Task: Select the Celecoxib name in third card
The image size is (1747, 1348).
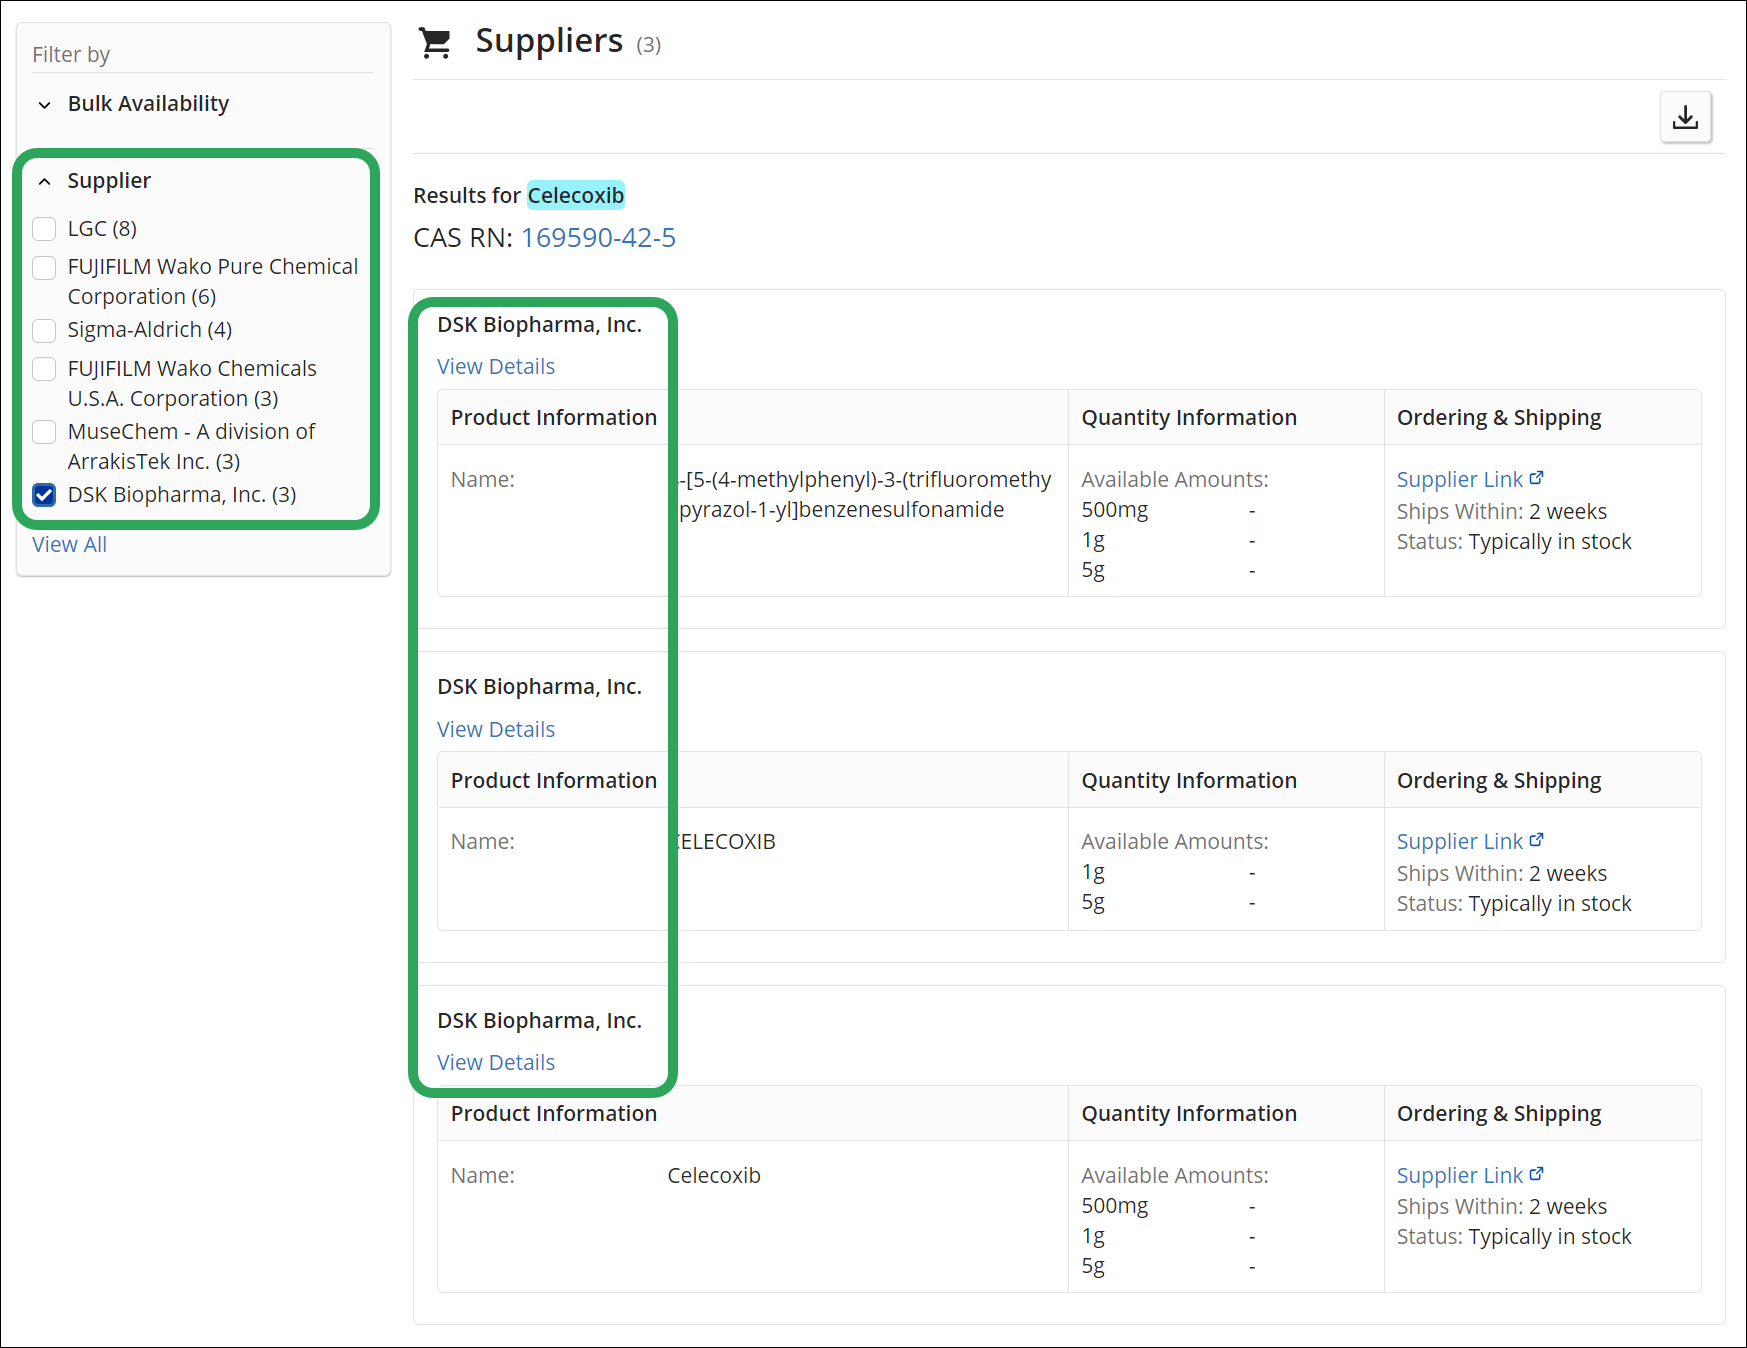Action: (x=714, y=1175)
